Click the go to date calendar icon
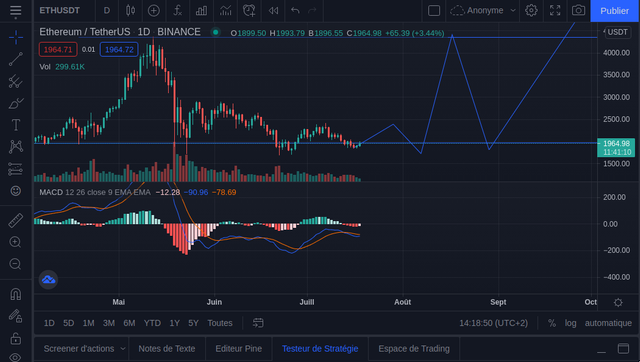This screenshot has width=640, height=362. click(258, 323)
